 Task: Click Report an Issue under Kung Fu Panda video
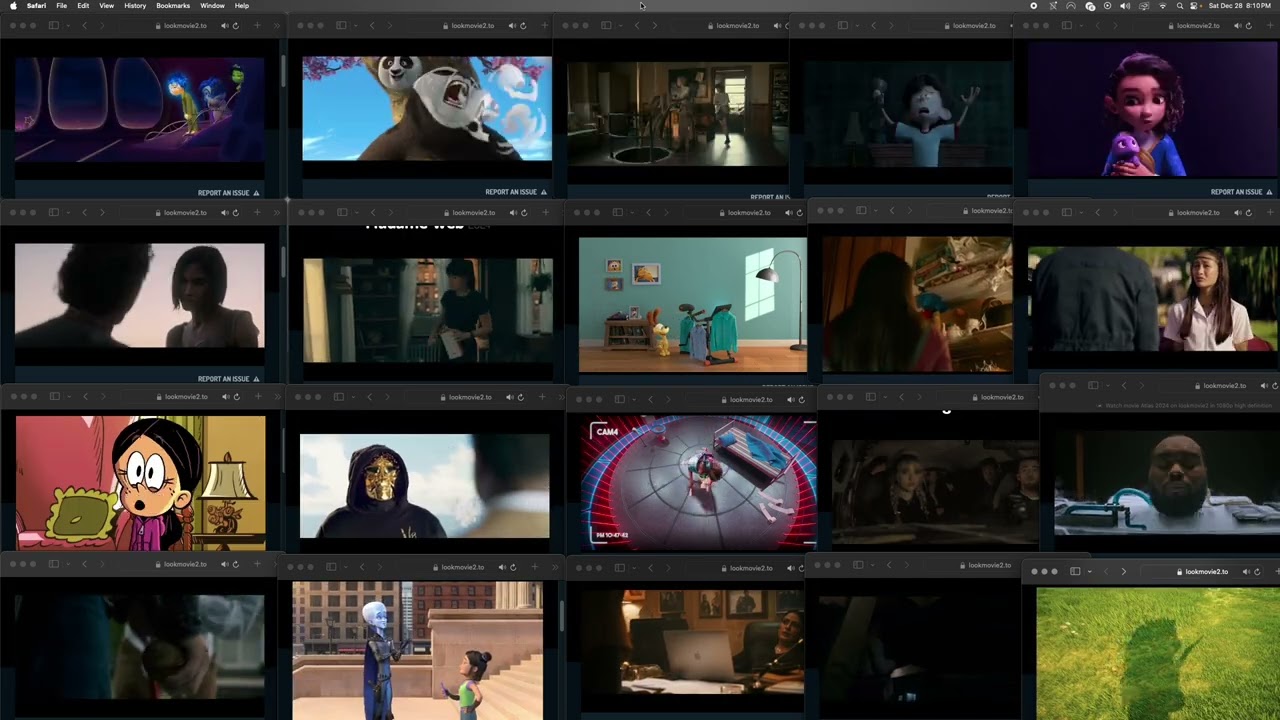point(516,192)
